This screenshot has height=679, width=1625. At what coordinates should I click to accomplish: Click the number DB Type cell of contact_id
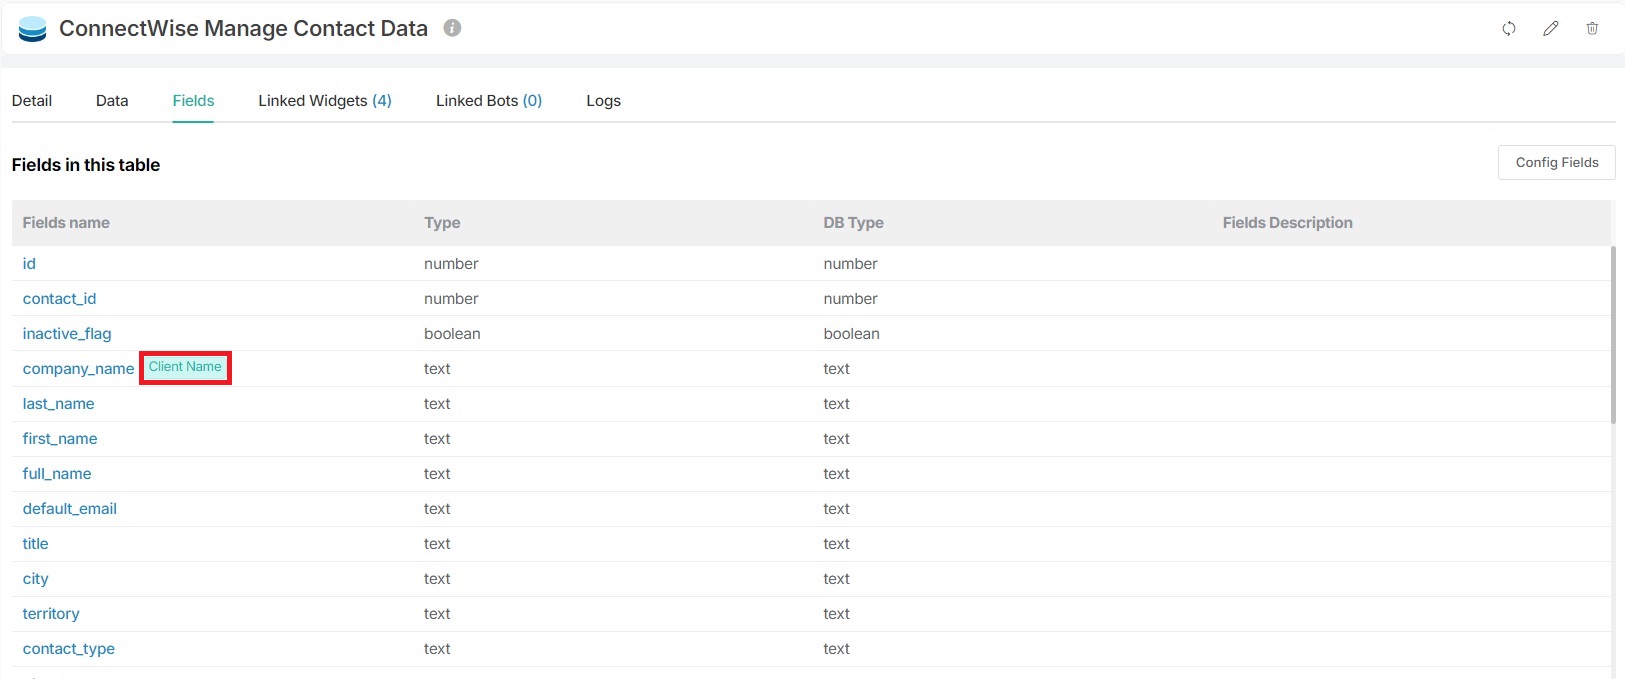point(850,298)
